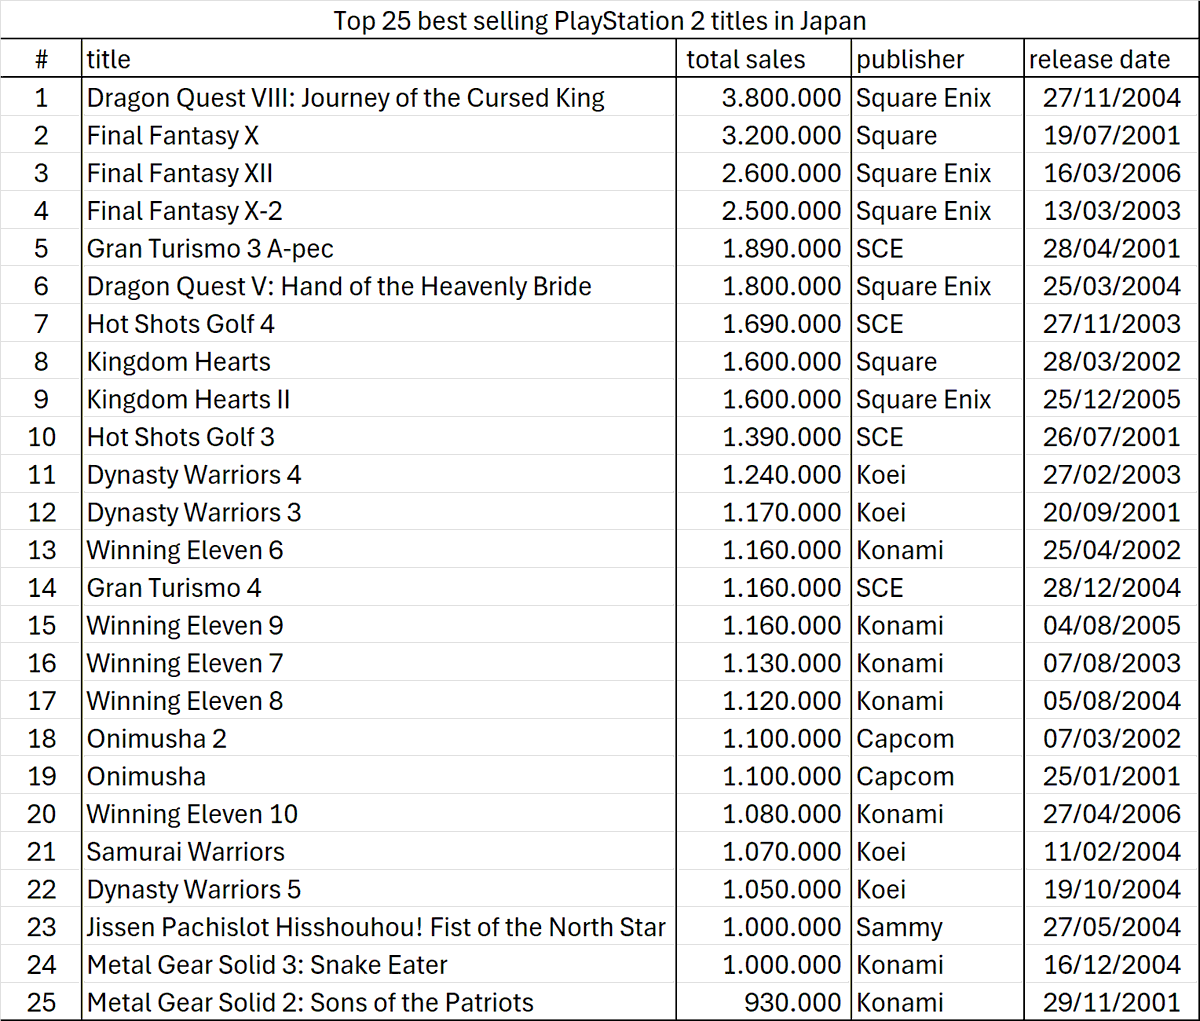Select 'Metal Gear Solid 3: Snake Eater' cell
The image size is (1200, 1021).
(x=379, y=965)
